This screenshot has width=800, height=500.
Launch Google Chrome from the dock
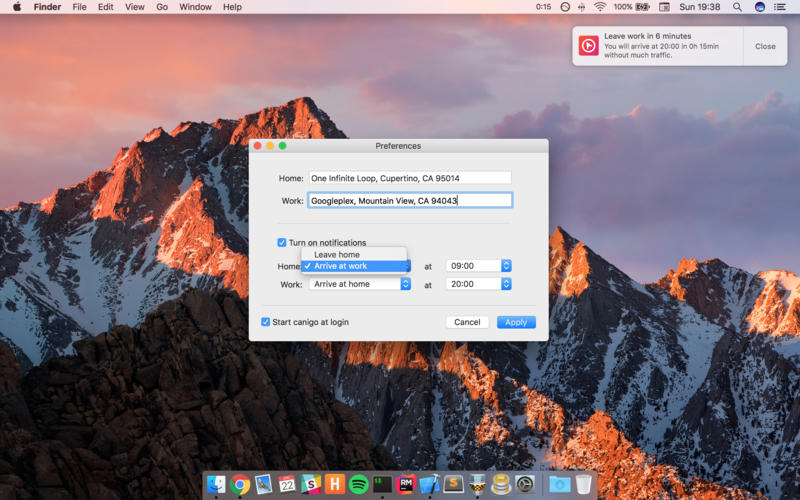point(240,484)
